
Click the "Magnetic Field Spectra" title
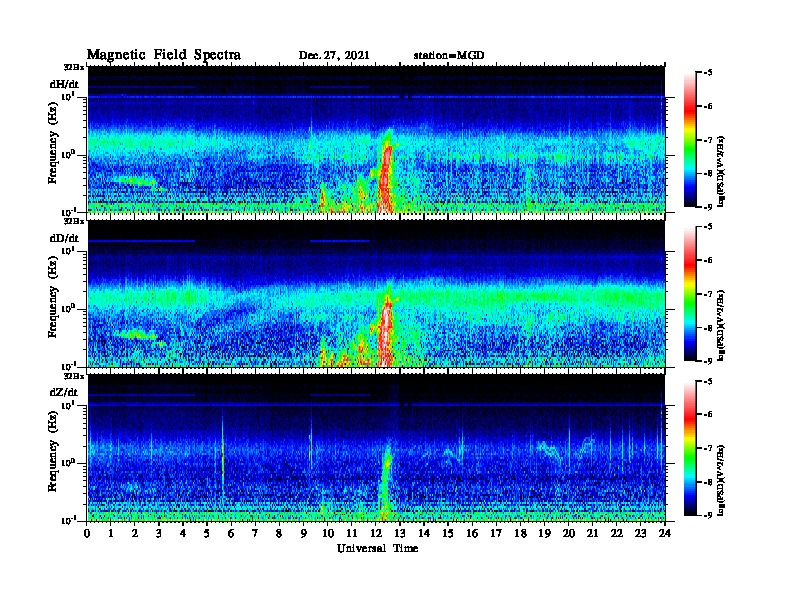pyautogui.click(x=164, y=55)
